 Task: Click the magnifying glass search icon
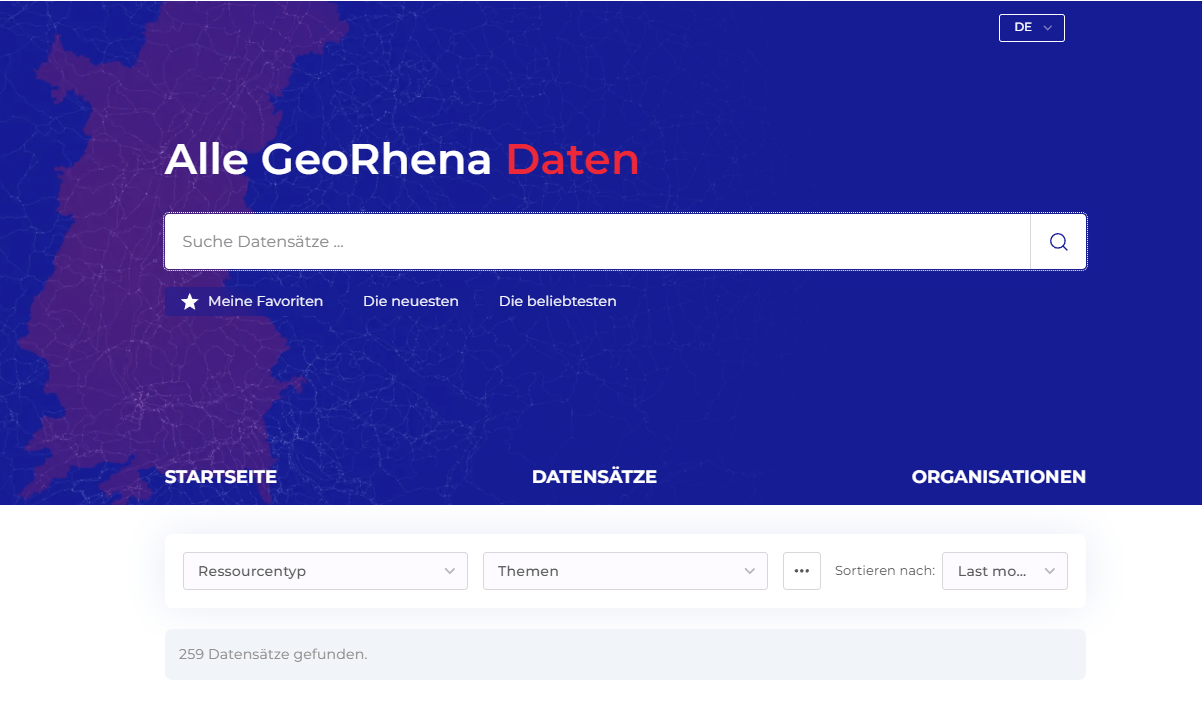1058,242
